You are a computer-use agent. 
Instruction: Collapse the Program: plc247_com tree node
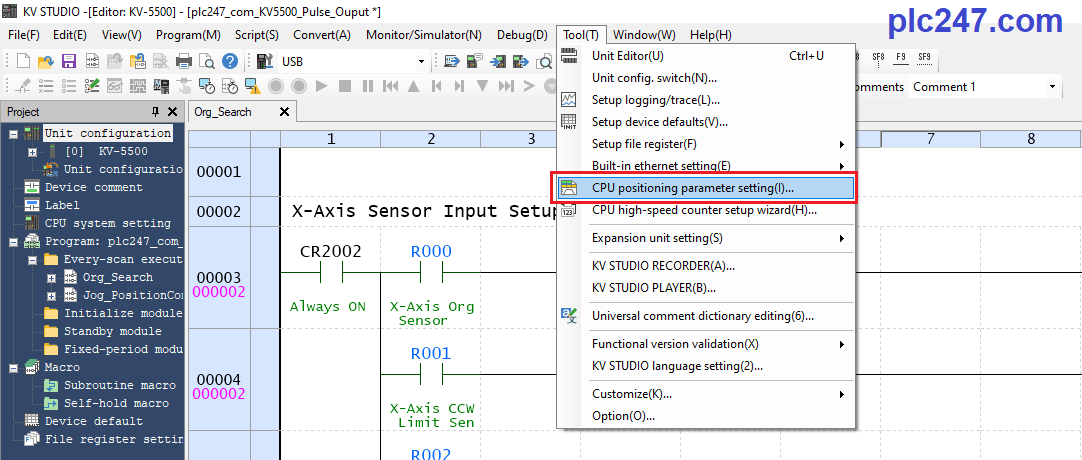13,241
